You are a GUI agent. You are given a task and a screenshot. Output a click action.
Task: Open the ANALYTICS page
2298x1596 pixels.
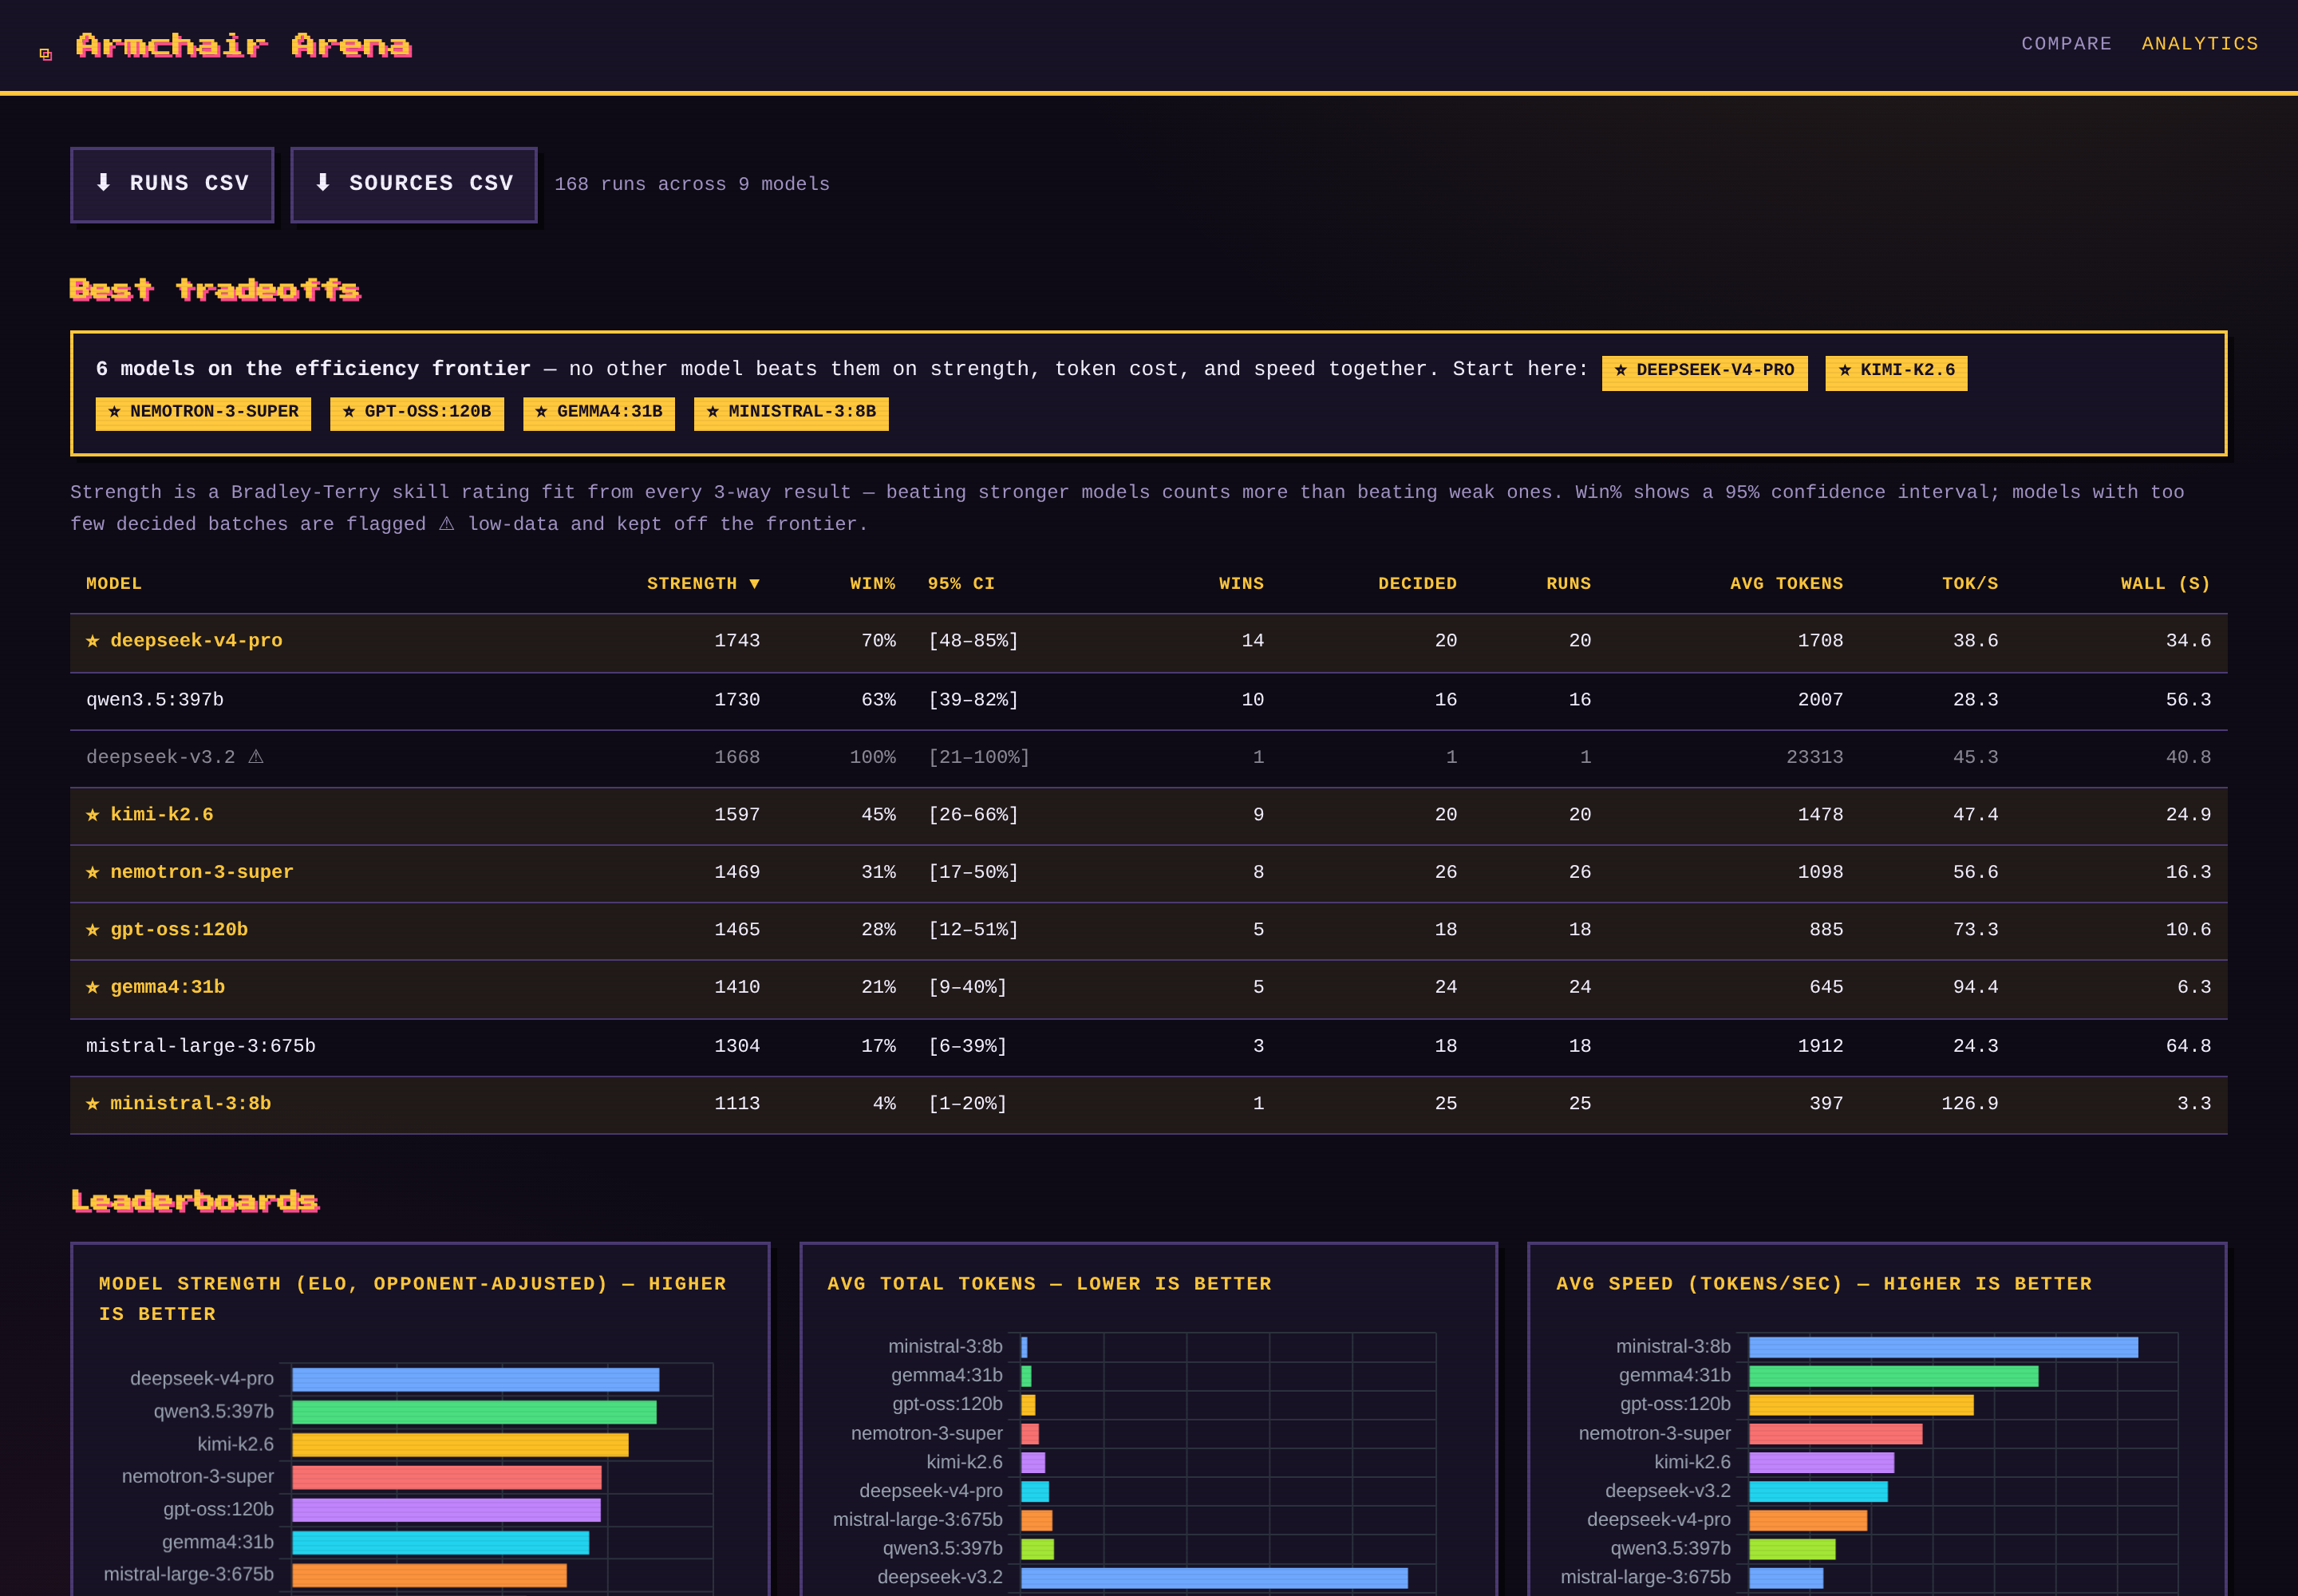(x=2199, y=44)
